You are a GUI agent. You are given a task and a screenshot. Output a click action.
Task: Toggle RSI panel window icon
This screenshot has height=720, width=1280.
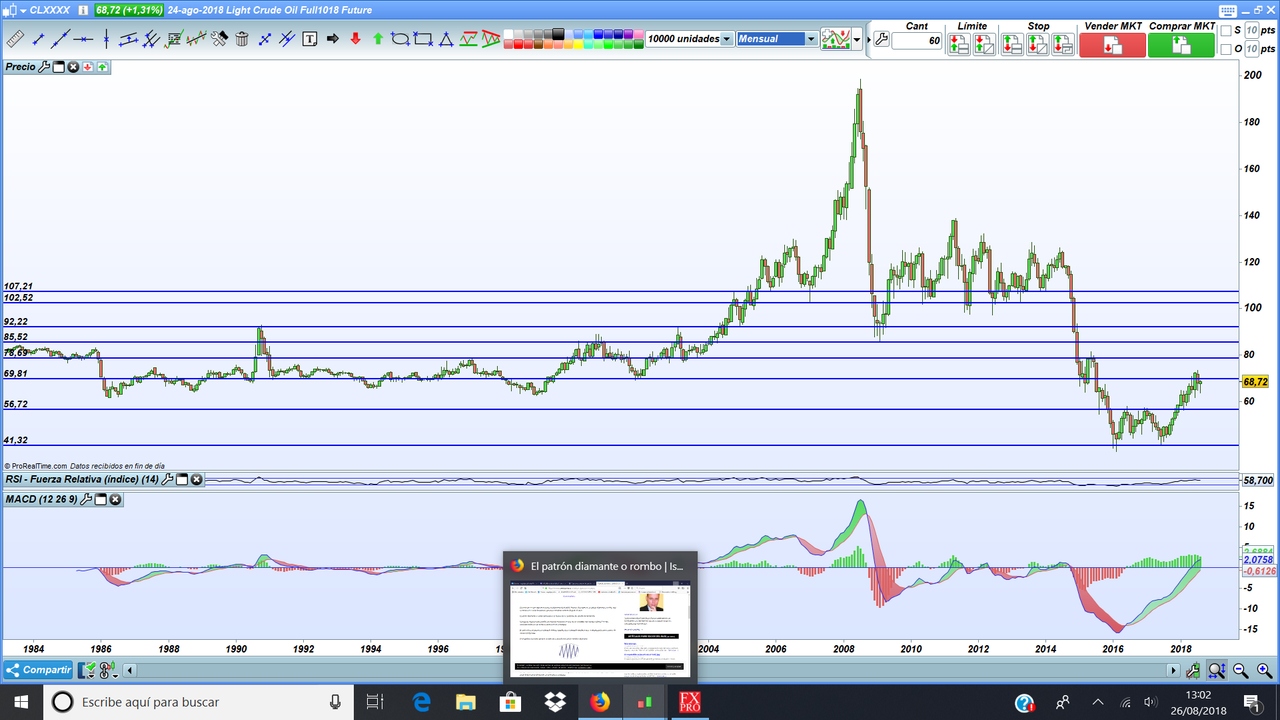[x=182, y=480]
